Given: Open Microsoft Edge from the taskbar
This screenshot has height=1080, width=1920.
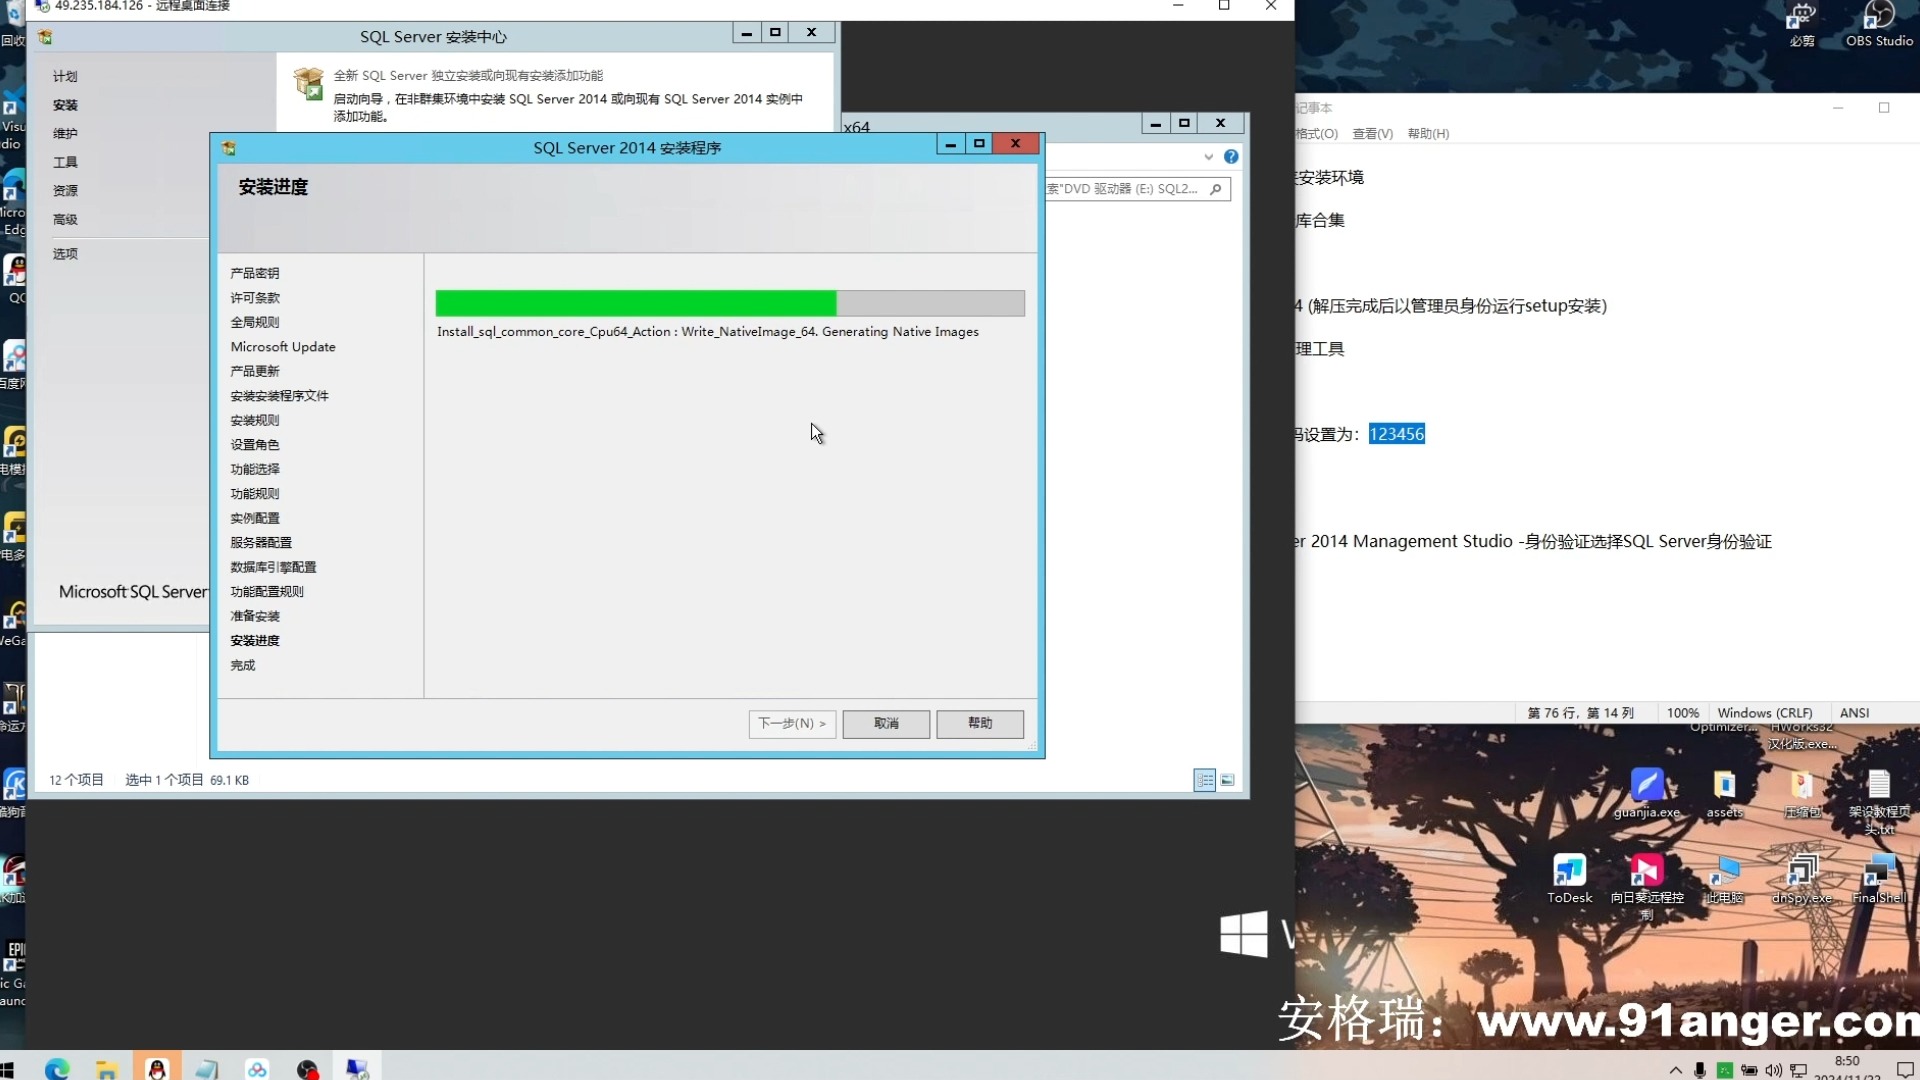Looking at the screenshot, I should click(57, 1069).
